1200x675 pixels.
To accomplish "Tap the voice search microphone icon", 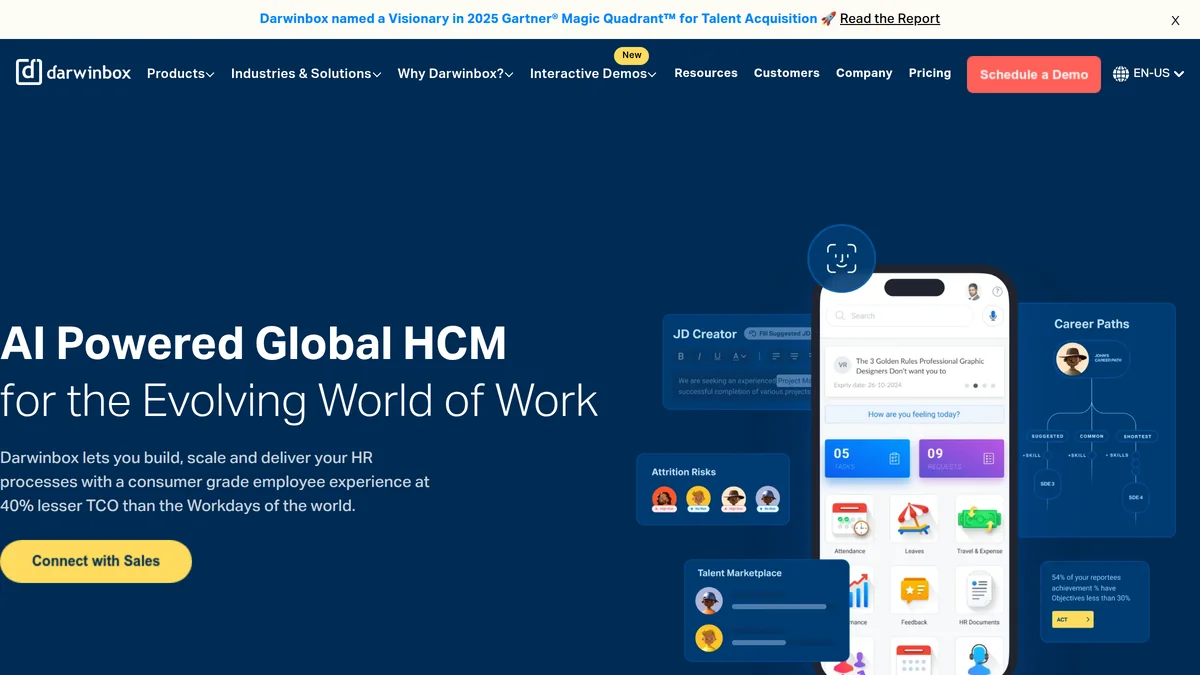I will point(993,316).
